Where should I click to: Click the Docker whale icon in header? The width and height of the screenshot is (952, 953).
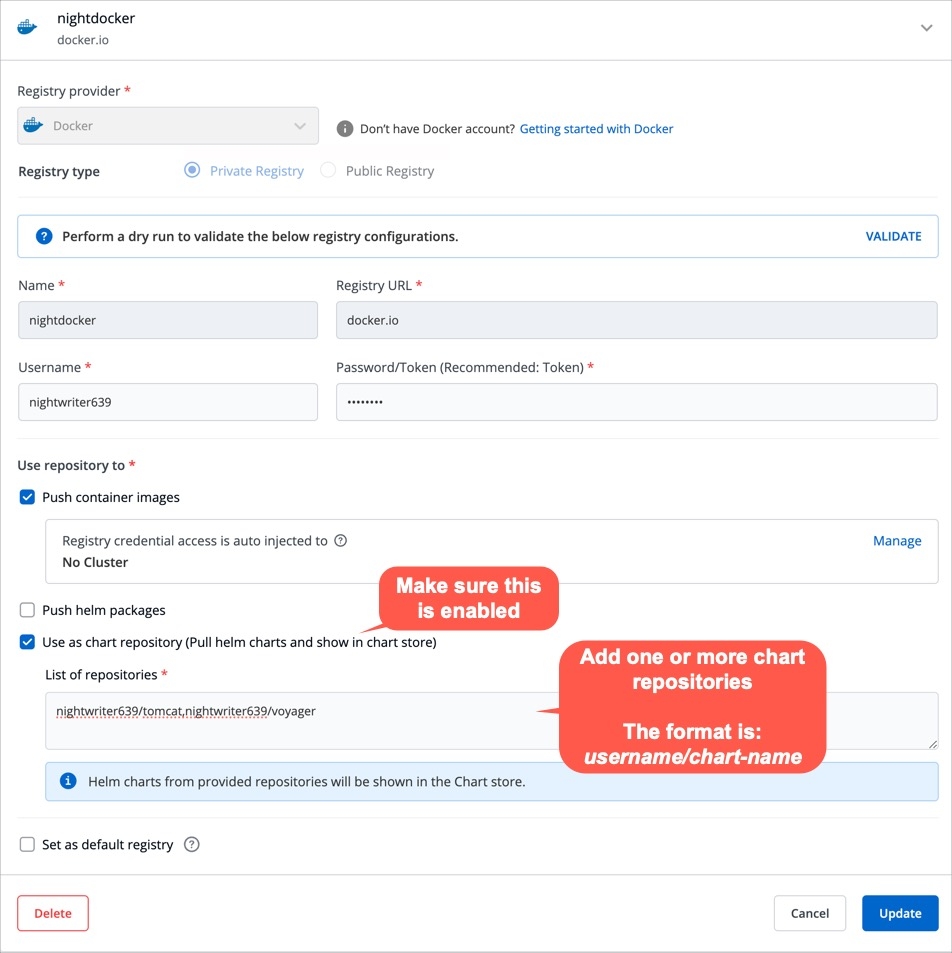tap(28, 28)
